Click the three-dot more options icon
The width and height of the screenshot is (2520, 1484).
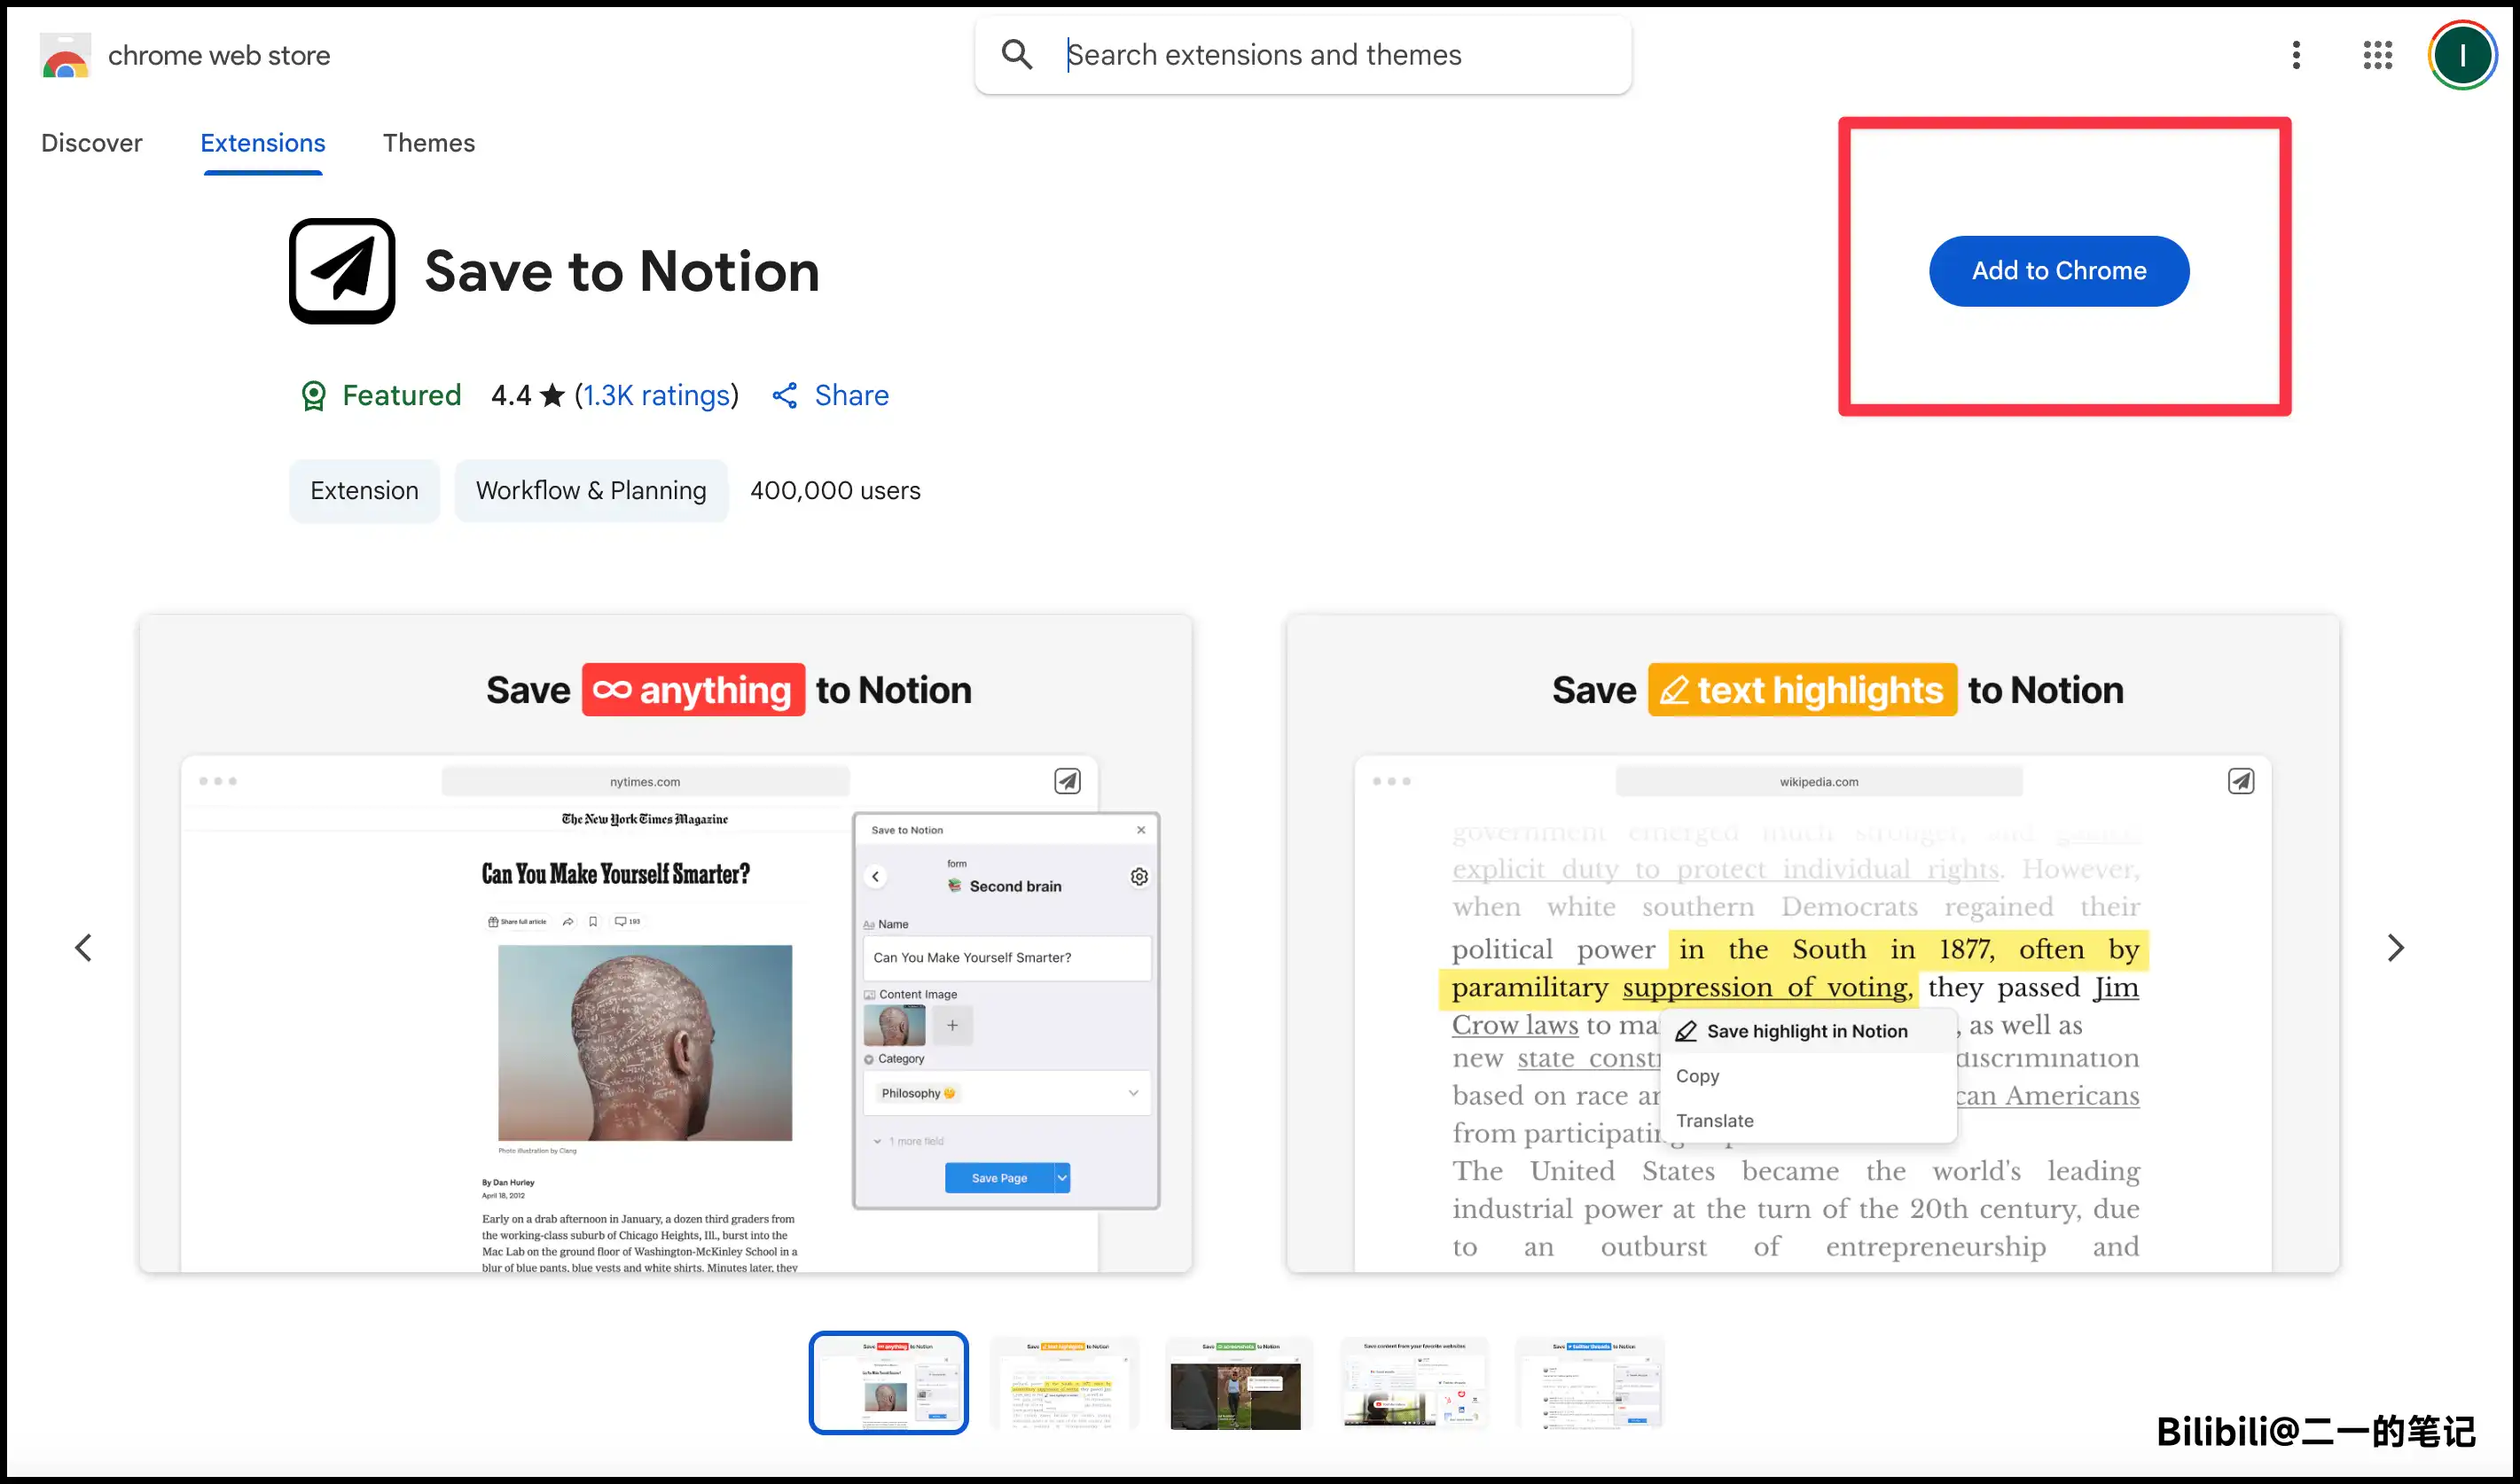[2296, 55]
